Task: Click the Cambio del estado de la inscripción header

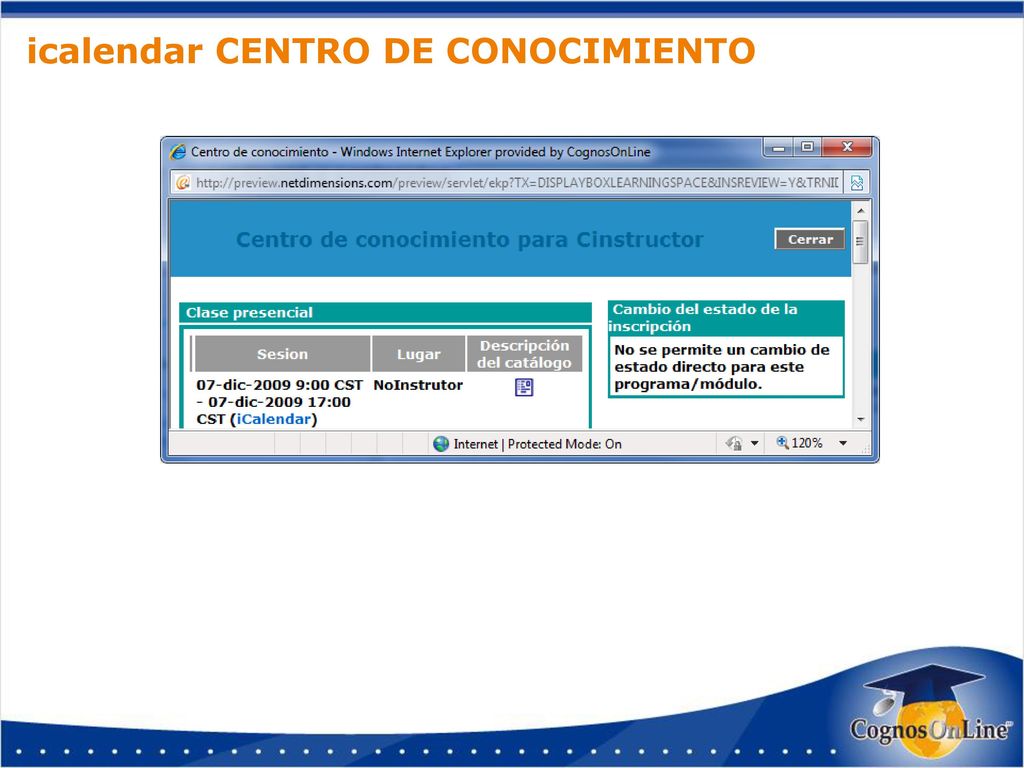Action: click(x=726, y=317)
